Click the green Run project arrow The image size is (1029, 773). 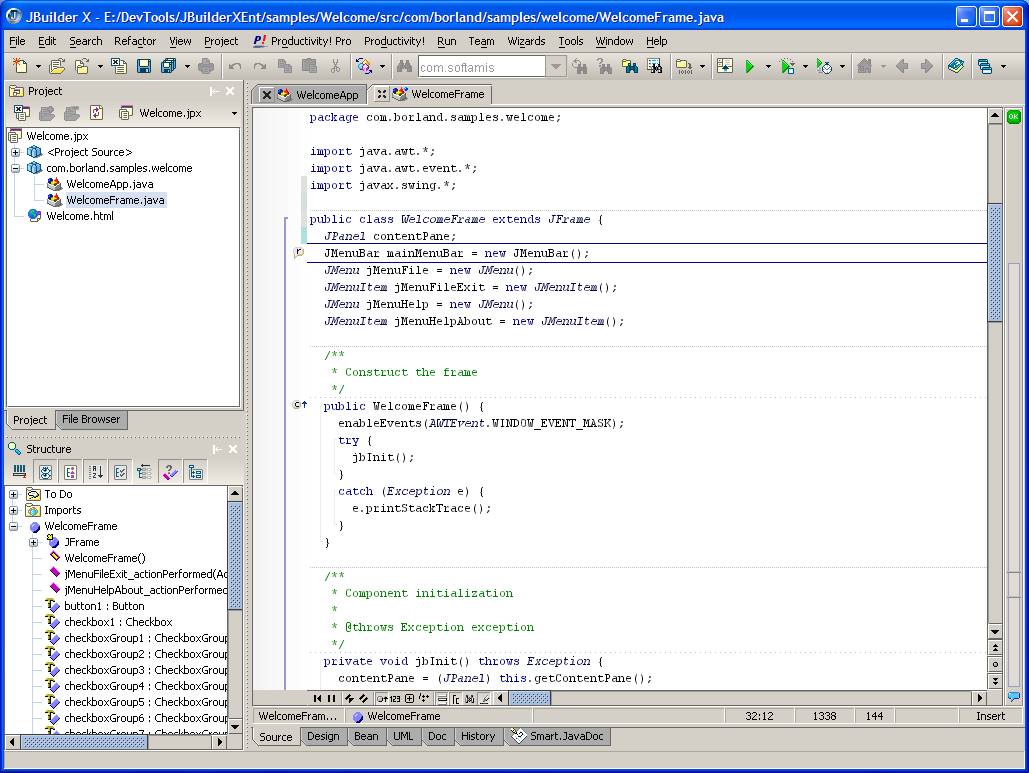pos(749,66)
